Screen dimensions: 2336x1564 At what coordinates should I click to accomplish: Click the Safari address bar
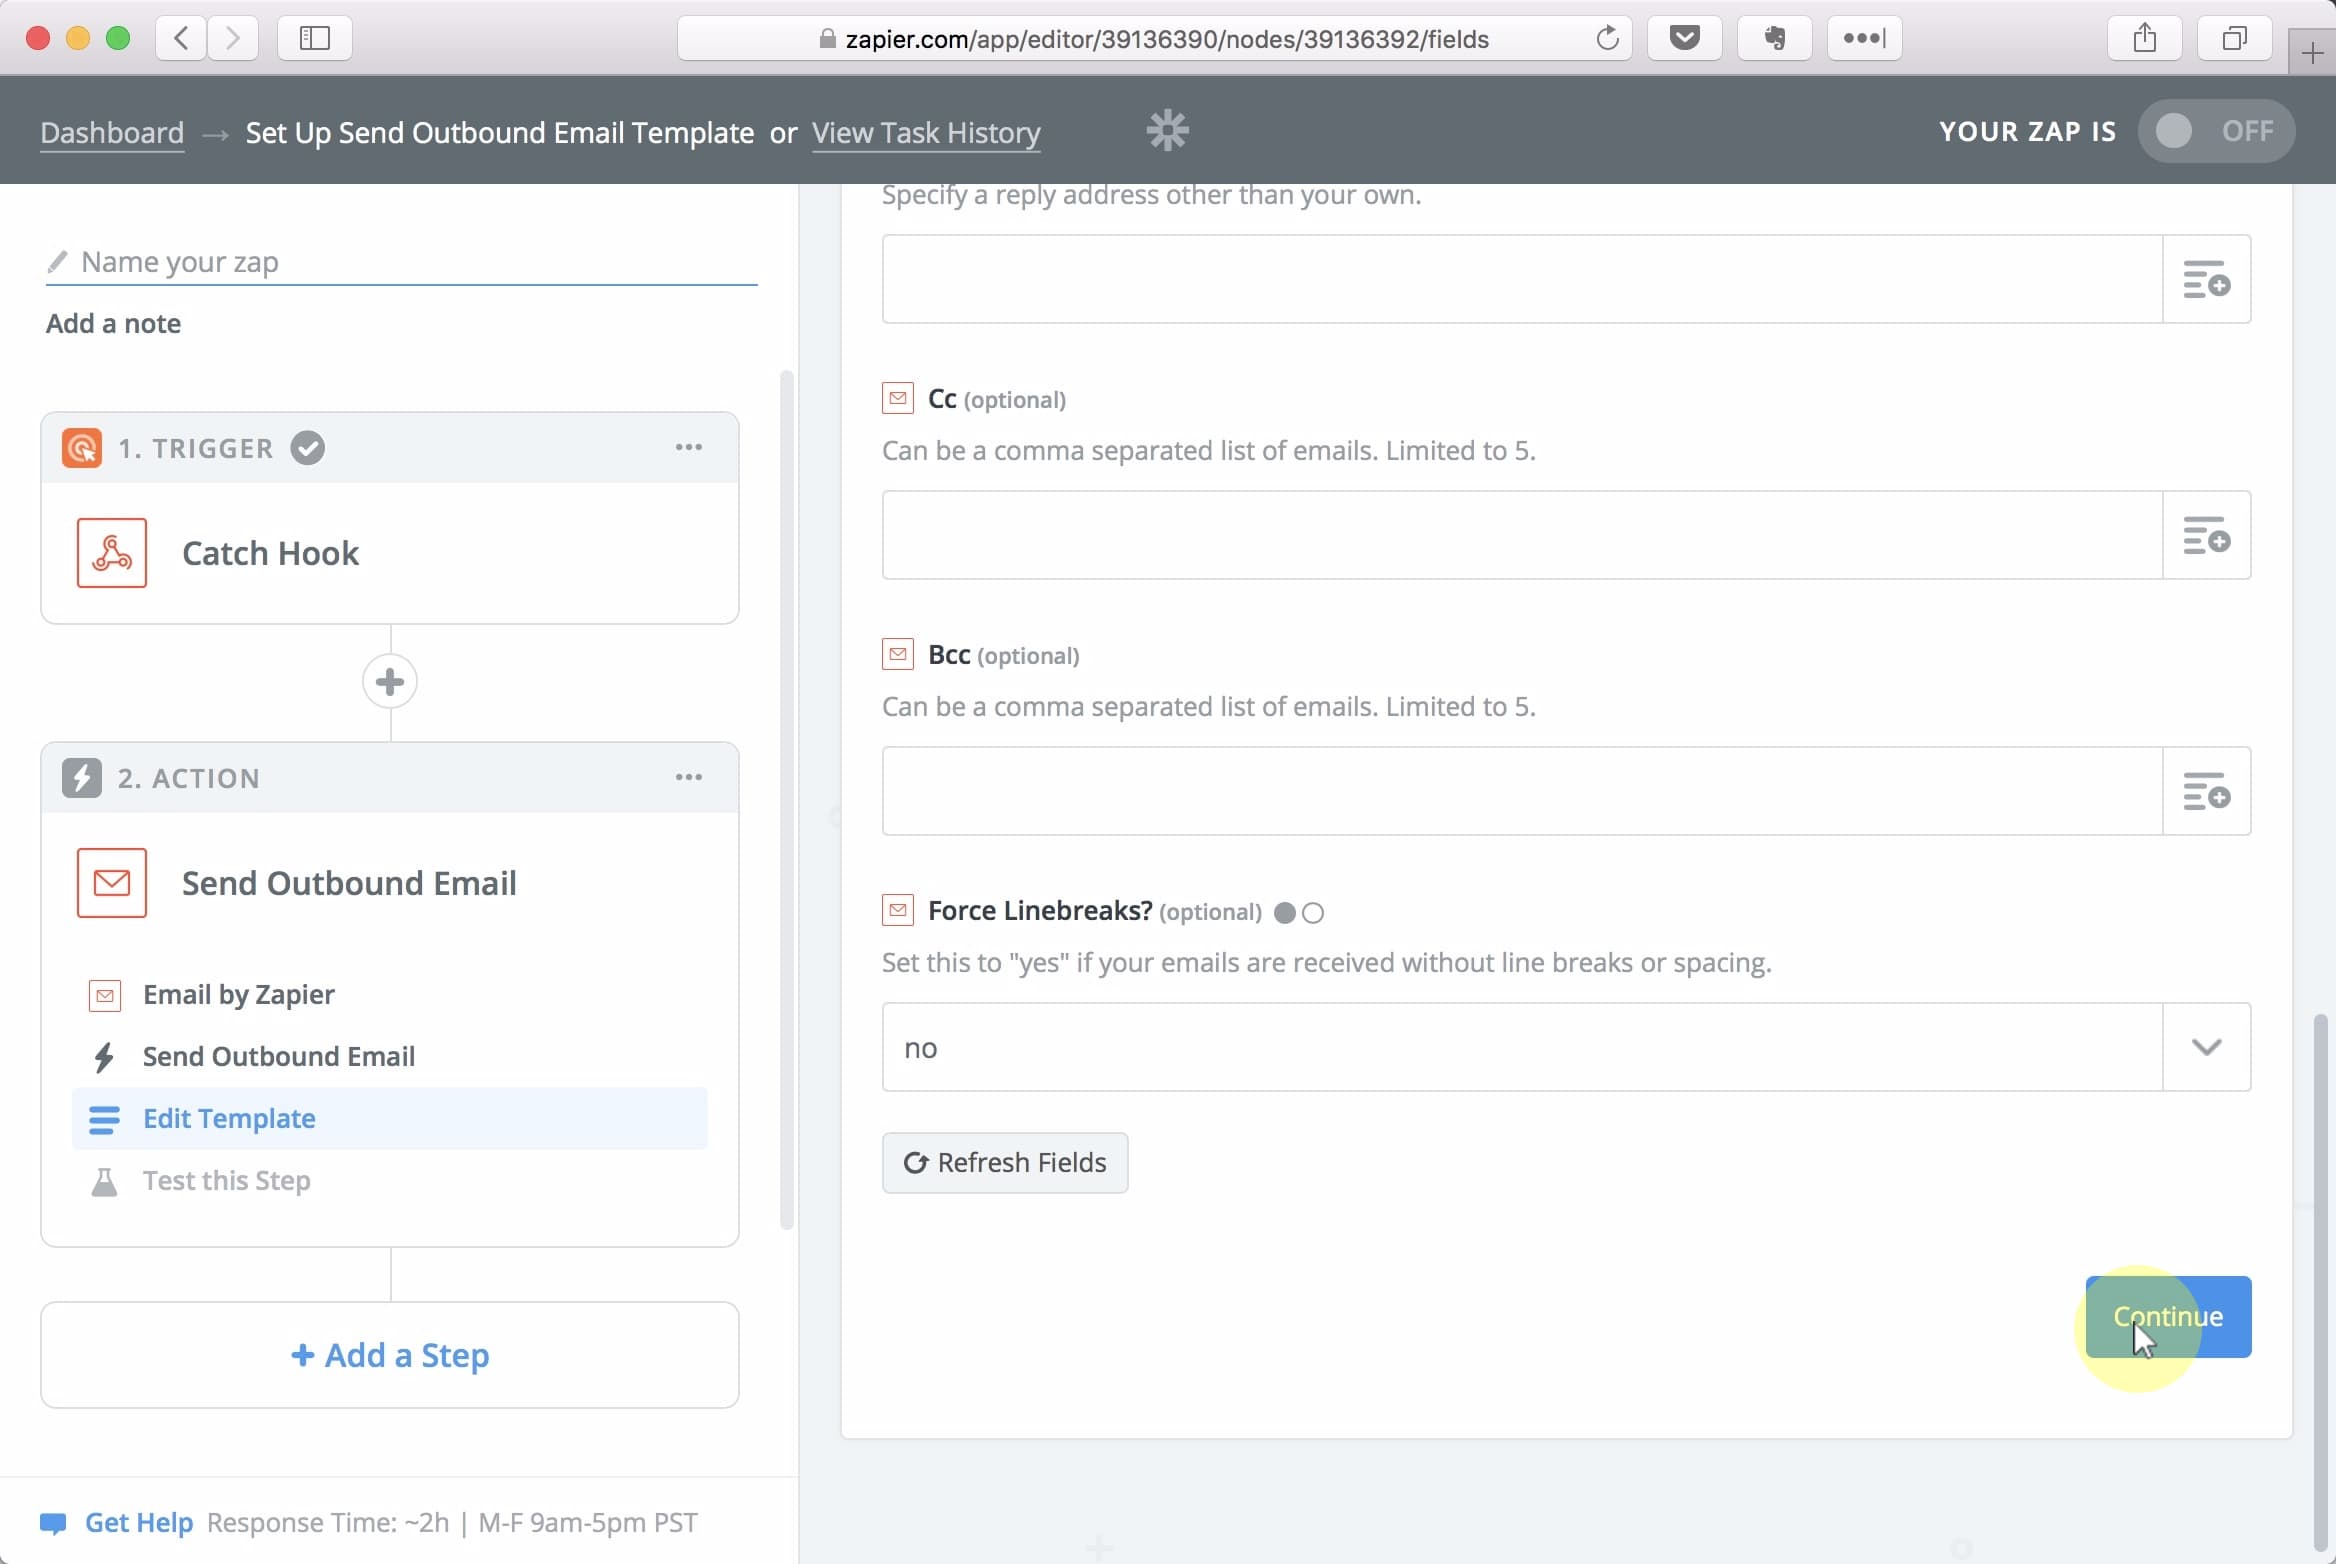tap(1155, 39)
